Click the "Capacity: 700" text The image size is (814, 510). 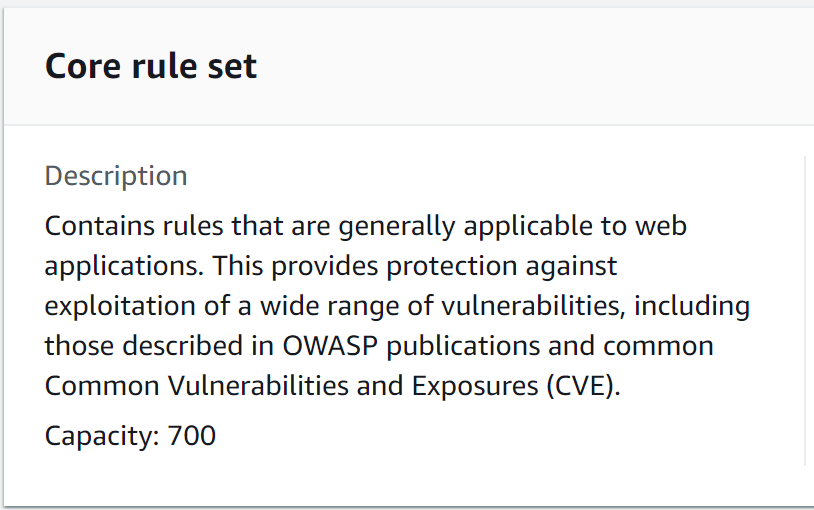coord(130,436)
